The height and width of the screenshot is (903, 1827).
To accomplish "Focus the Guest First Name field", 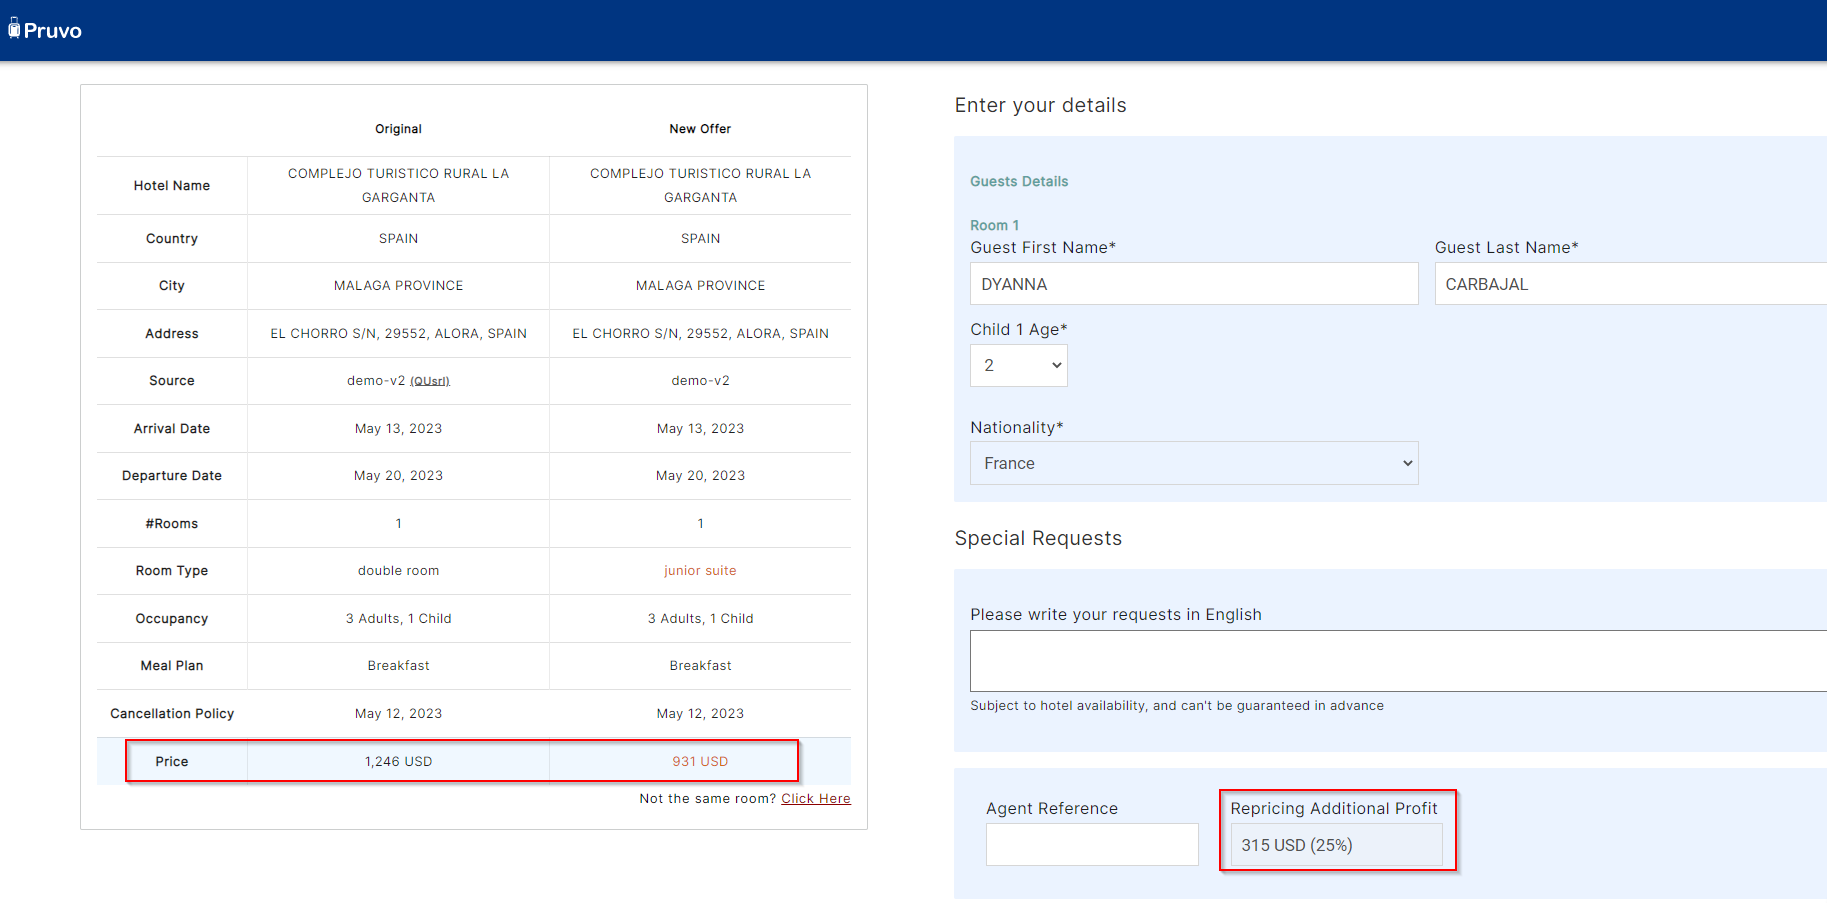I will pyautogui.click(x=1194, y=284).
